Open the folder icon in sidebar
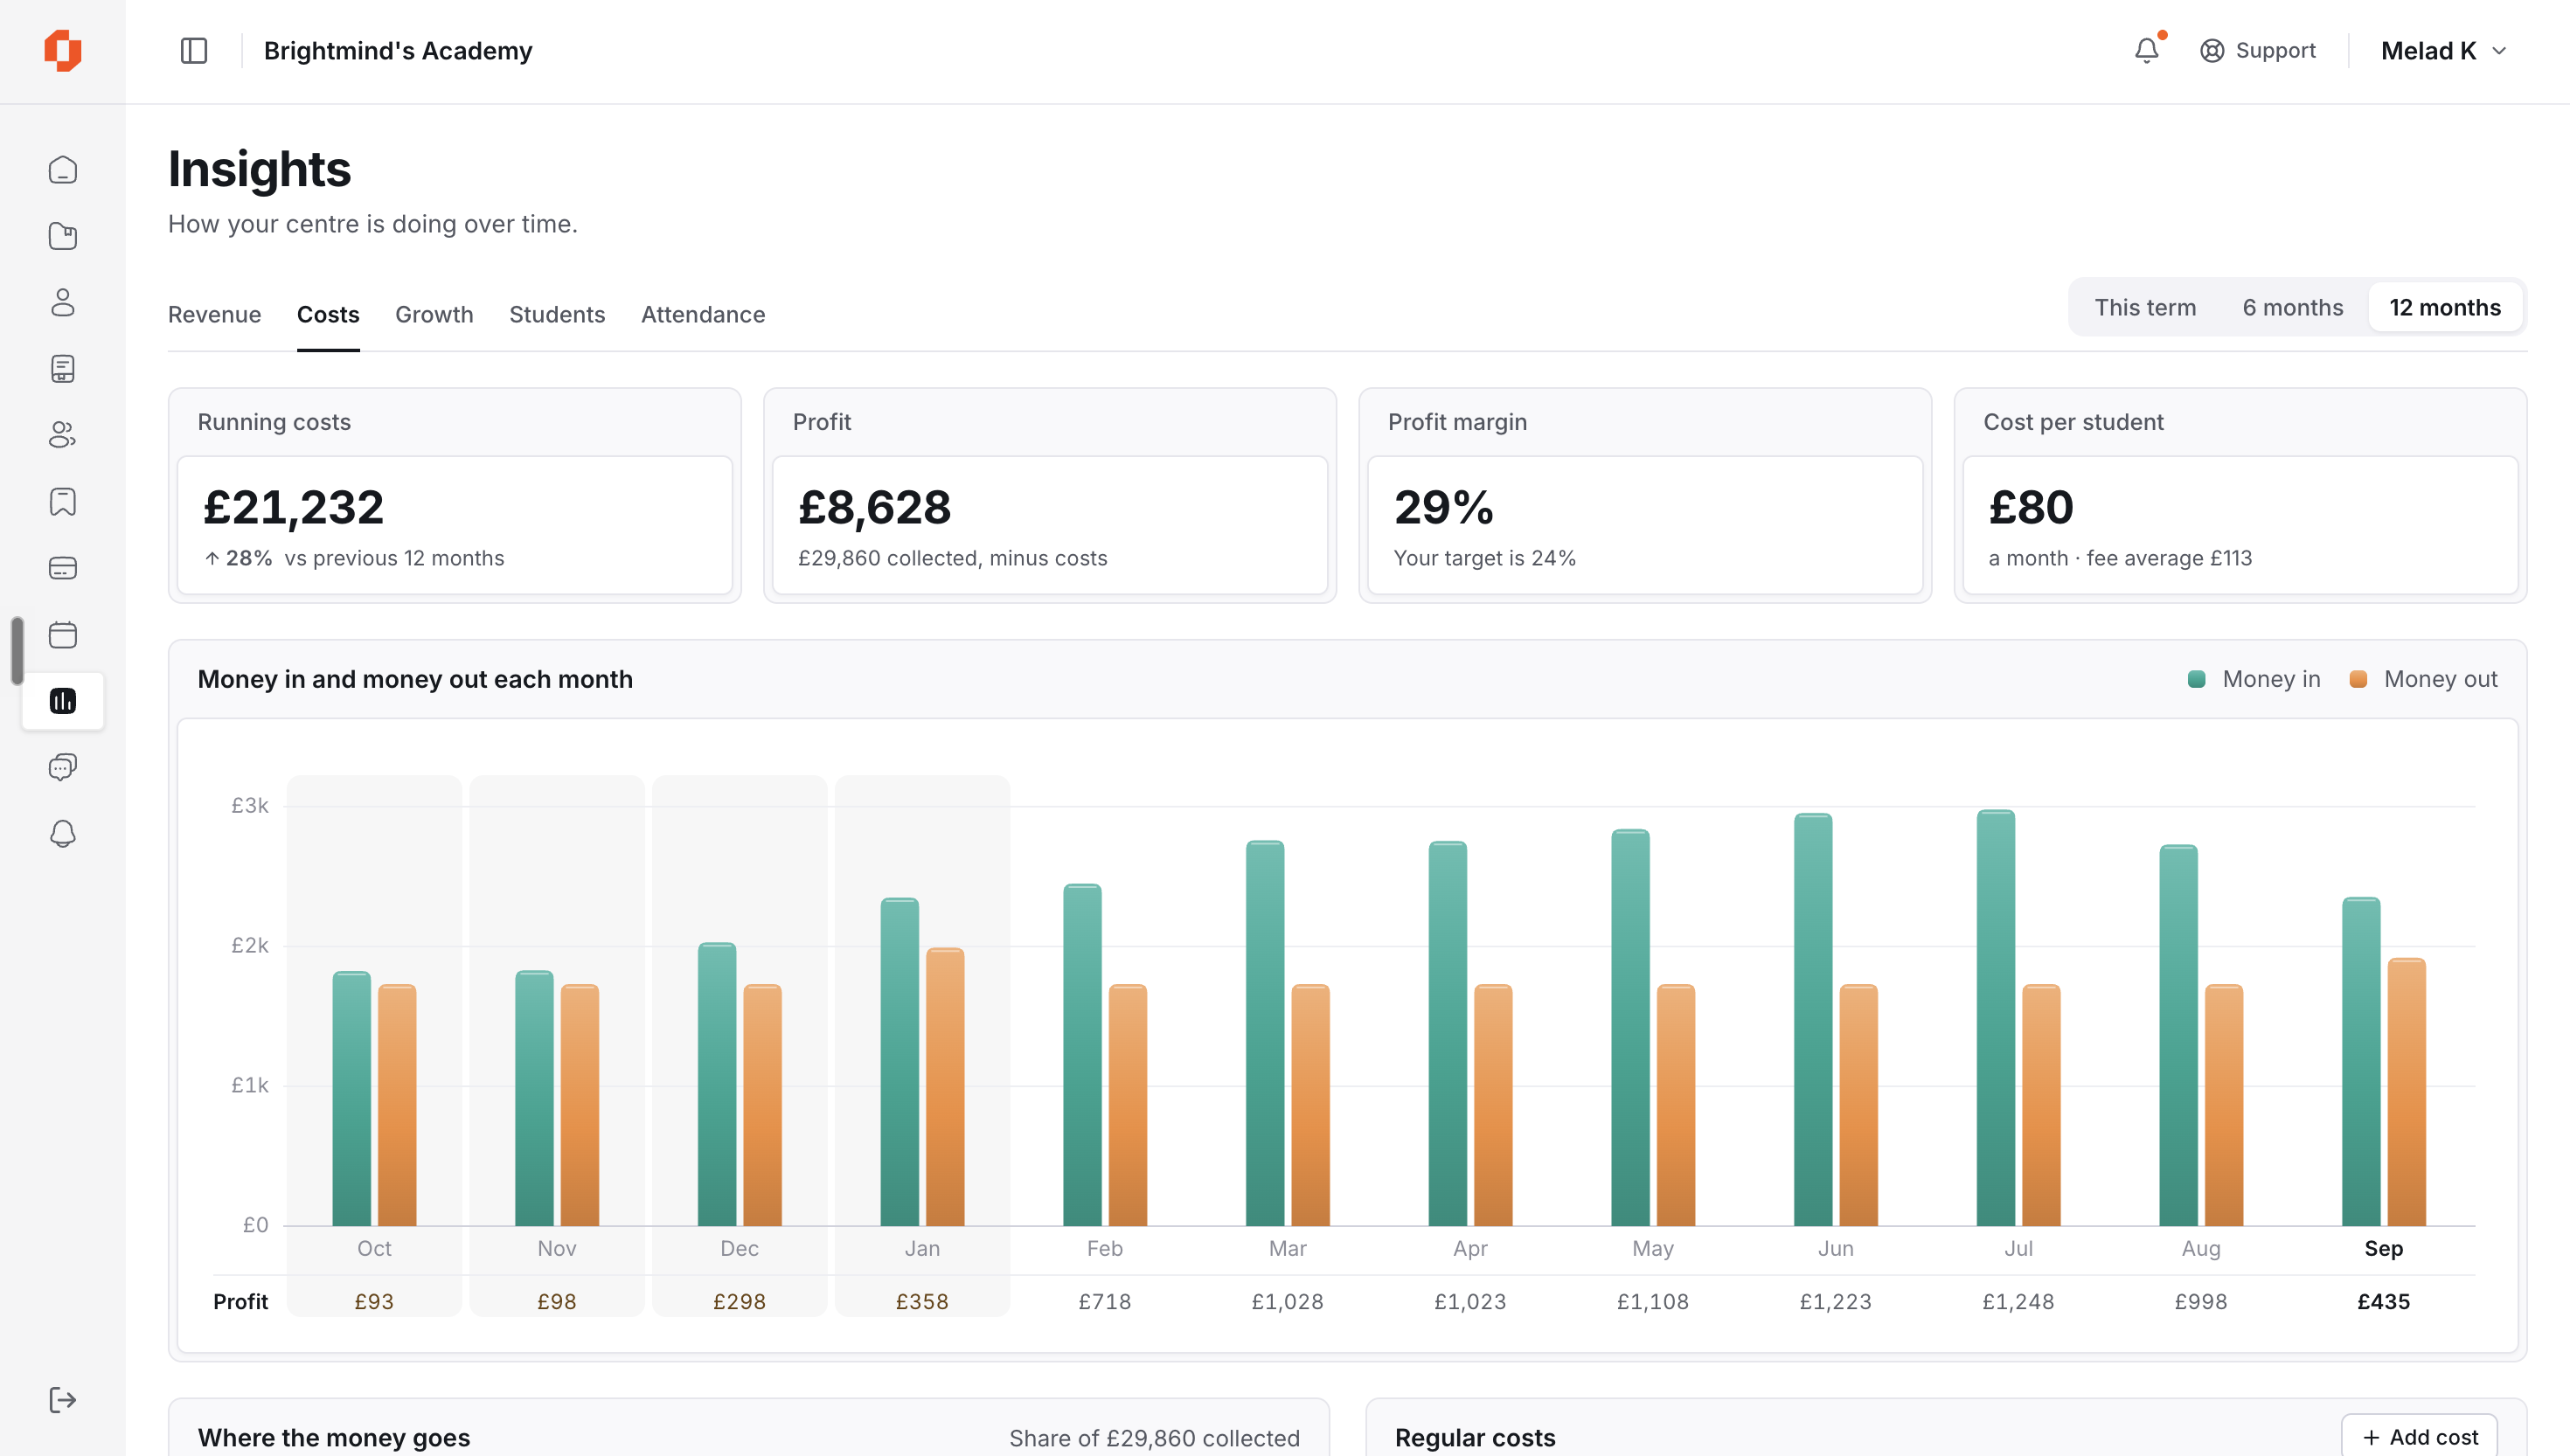The image size is (2570, 1456). (x=62, y=236)
